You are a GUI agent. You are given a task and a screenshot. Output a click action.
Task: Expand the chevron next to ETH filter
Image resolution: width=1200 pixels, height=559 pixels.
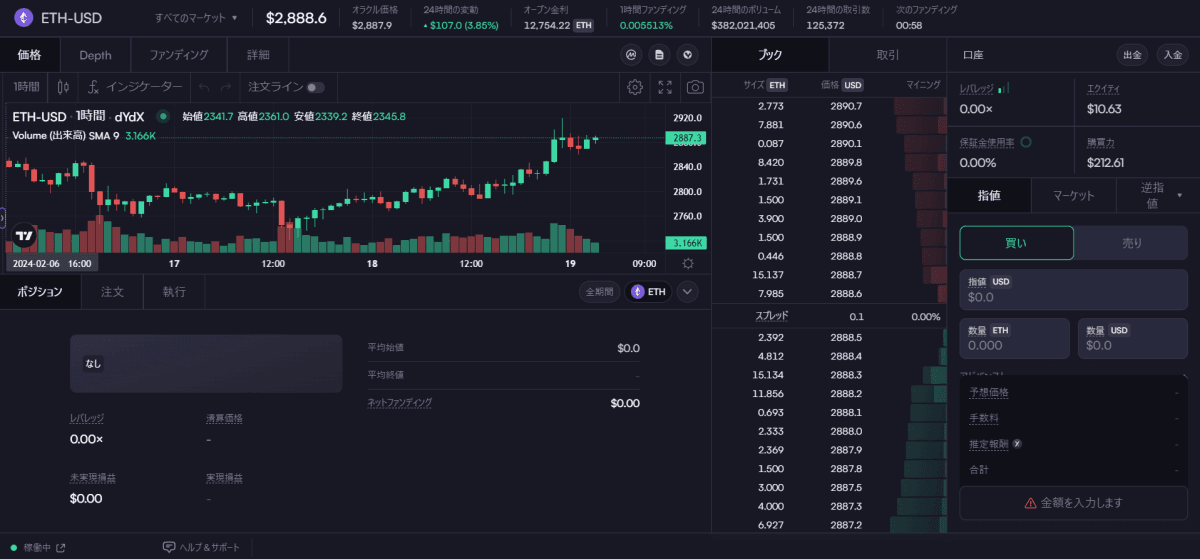(687, 292)
